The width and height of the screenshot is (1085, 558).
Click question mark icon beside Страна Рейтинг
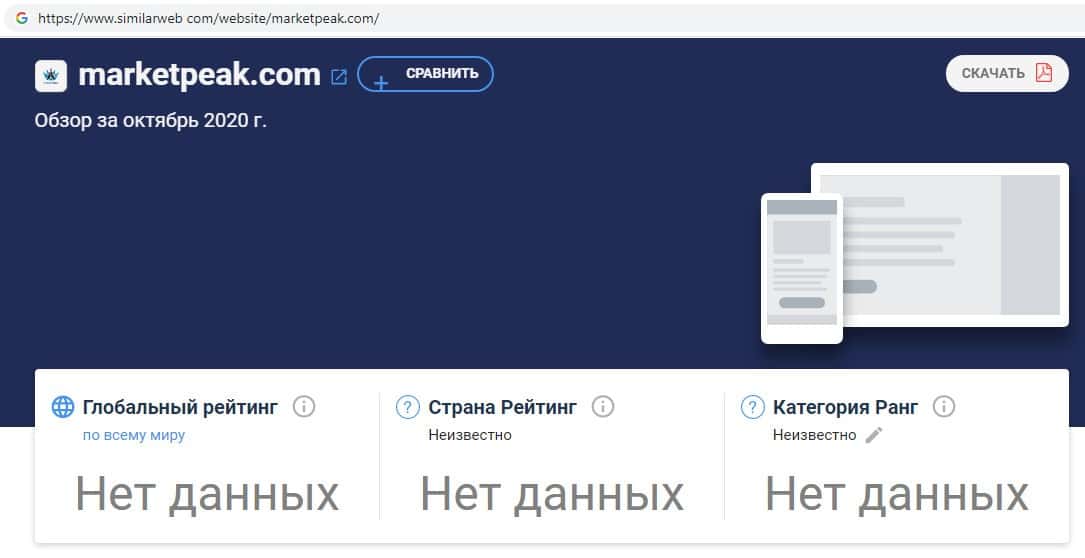coord(408,407)
